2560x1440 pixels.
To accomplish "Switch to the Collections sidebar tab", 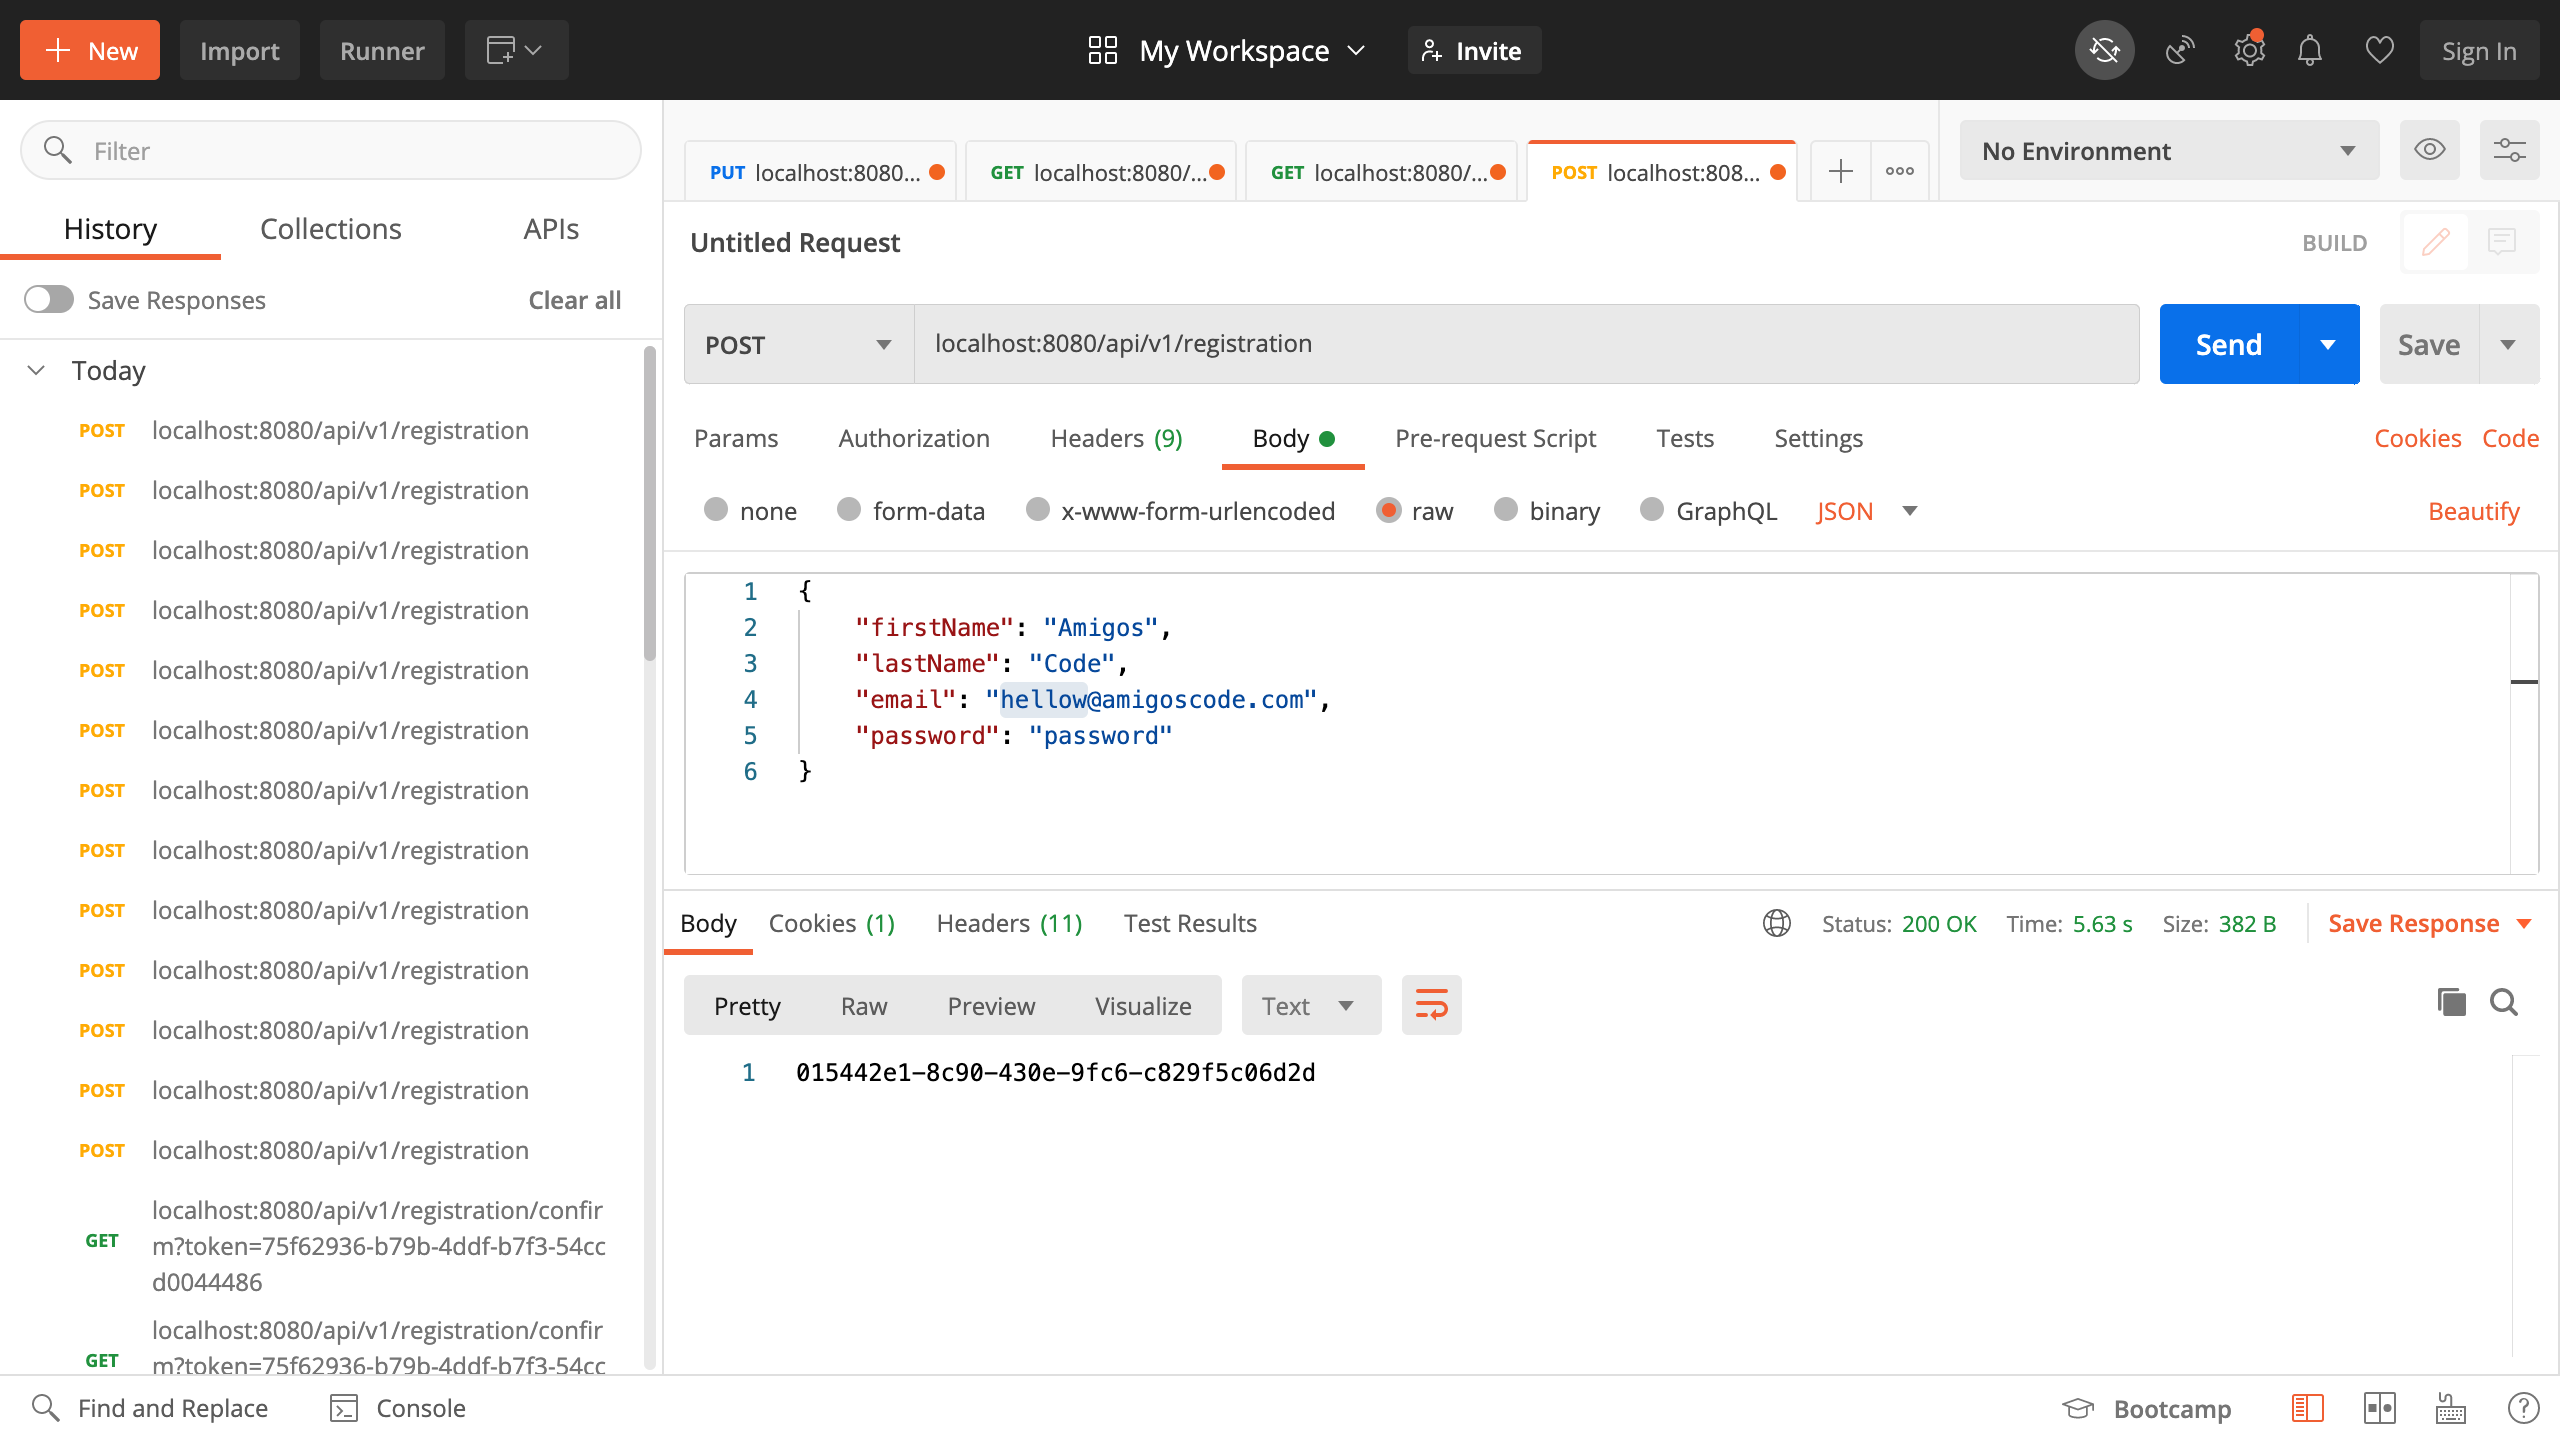I will tap(330, 229).
